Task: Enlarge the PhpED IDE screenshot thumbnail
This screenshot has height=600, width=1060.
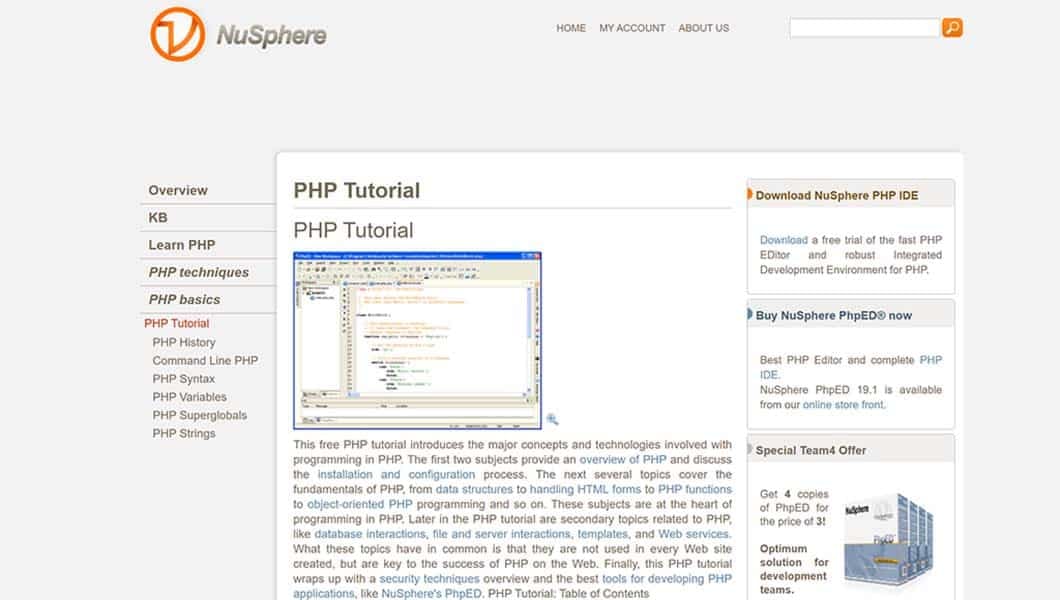Action: point(417,341)
